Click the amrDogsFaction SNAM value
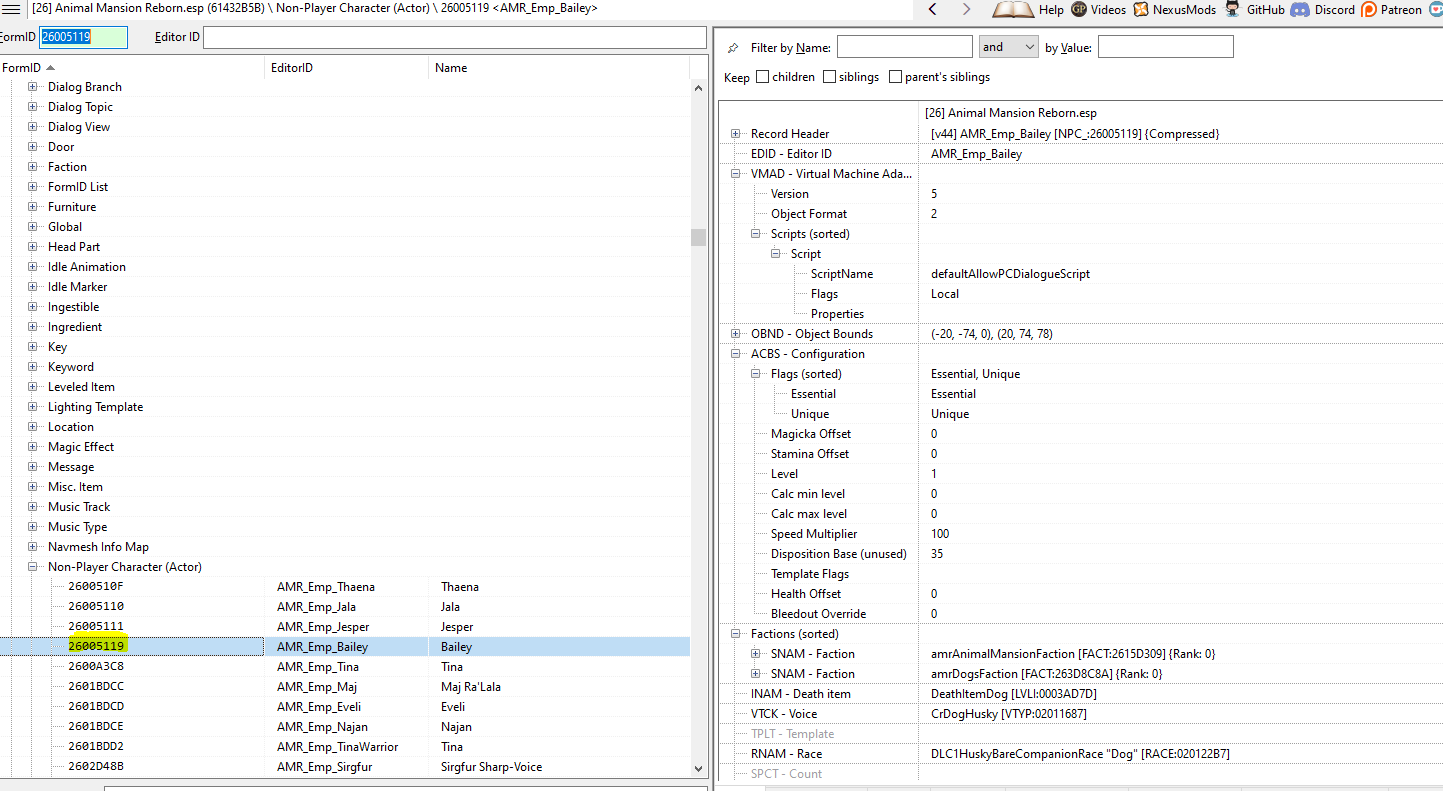Image resolution: width=1443 pixels, height=791 pixels. [1046, 674]
